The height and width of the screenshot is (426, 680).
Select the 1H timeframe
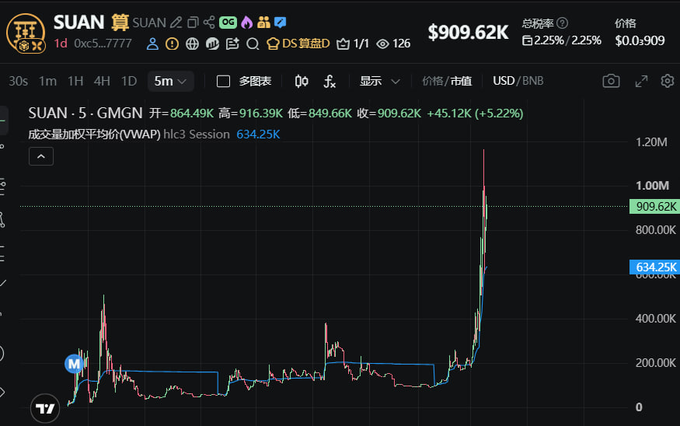click(75, 81)
